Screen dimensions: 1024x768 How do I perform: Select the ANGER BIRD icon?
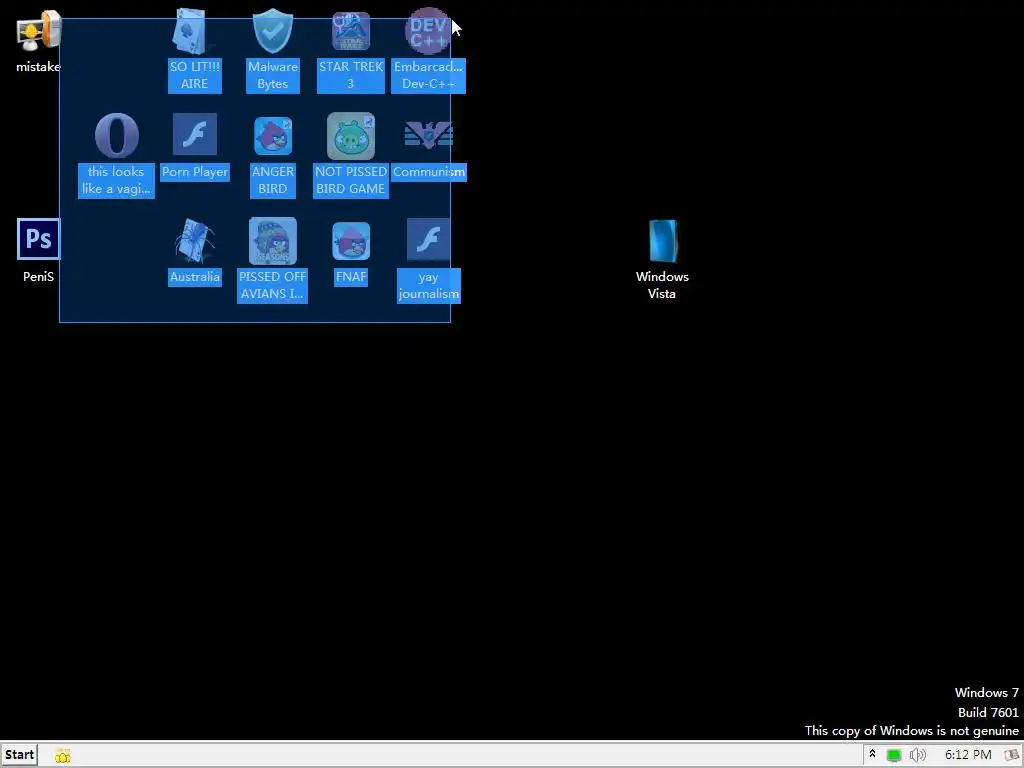pos(272,136)
